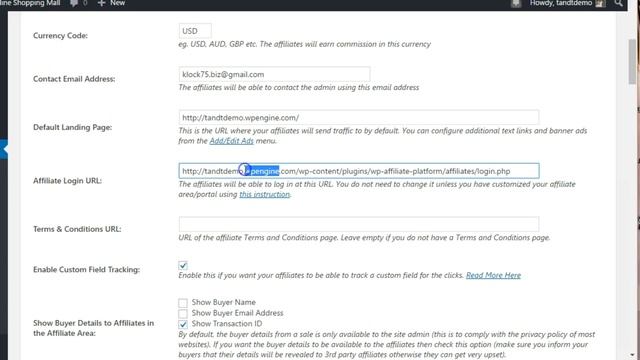
Task: Open the admin bar search magnifier icon
Action: coord(618,3)
